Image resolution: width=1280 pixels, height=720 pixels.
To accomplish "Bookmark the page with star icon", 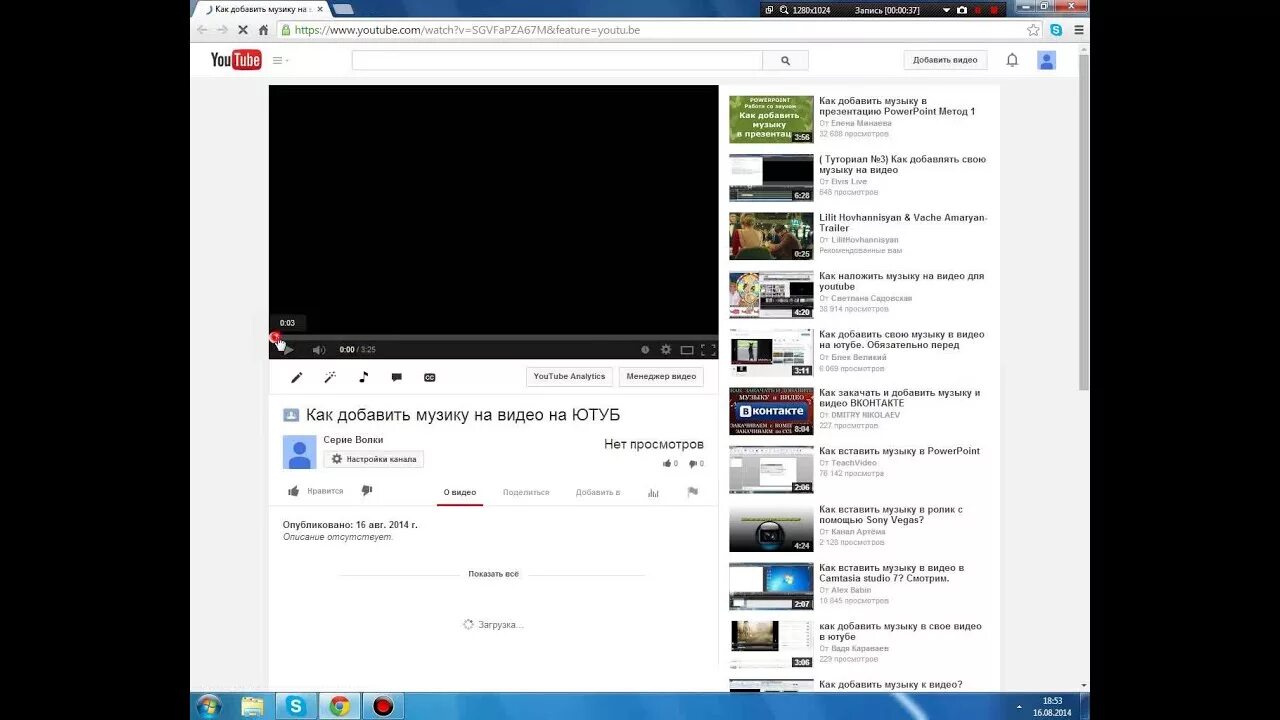I will point(1033,30).
